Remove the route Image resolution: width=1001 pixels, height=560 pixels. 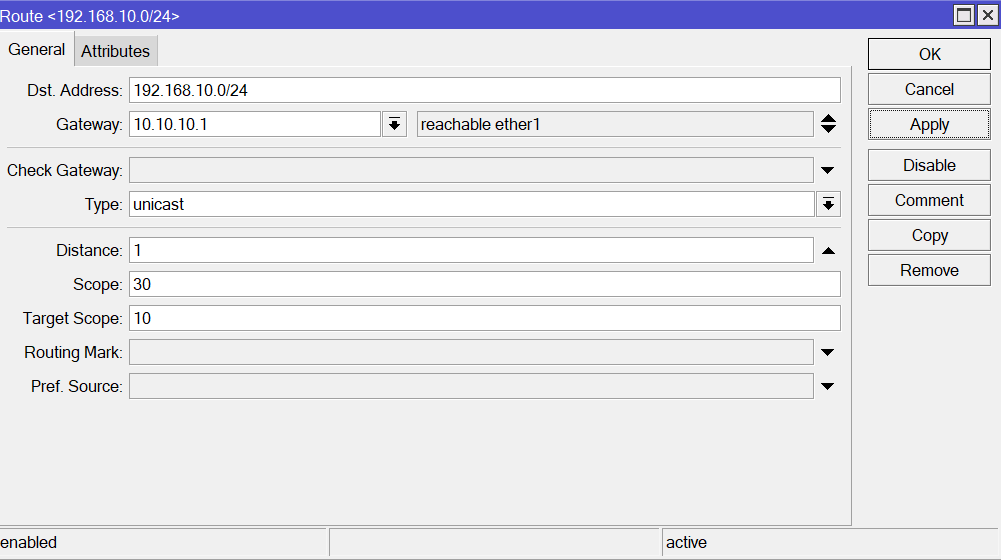point(929,270)
